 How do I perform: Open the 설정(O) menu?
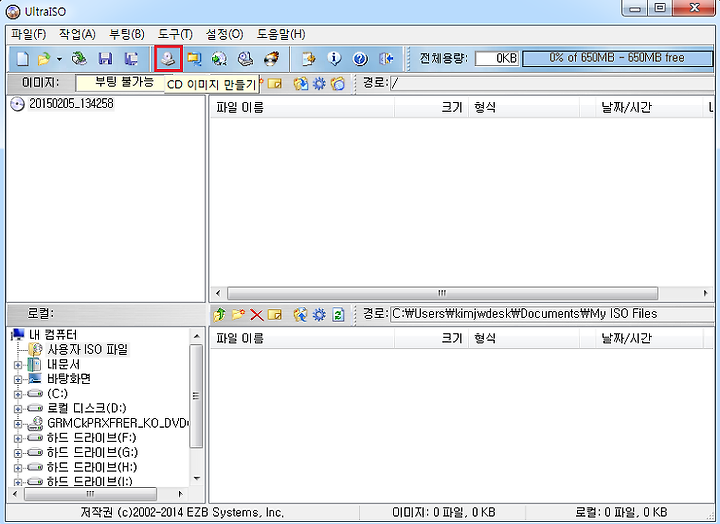(224, 34)
